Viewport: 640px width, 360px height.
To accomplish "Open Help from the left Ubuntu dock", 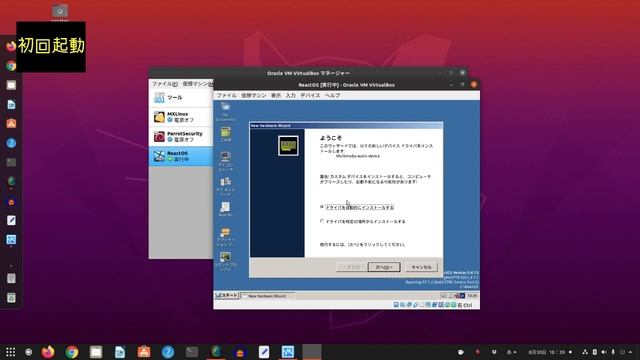I will click(11, 143).
